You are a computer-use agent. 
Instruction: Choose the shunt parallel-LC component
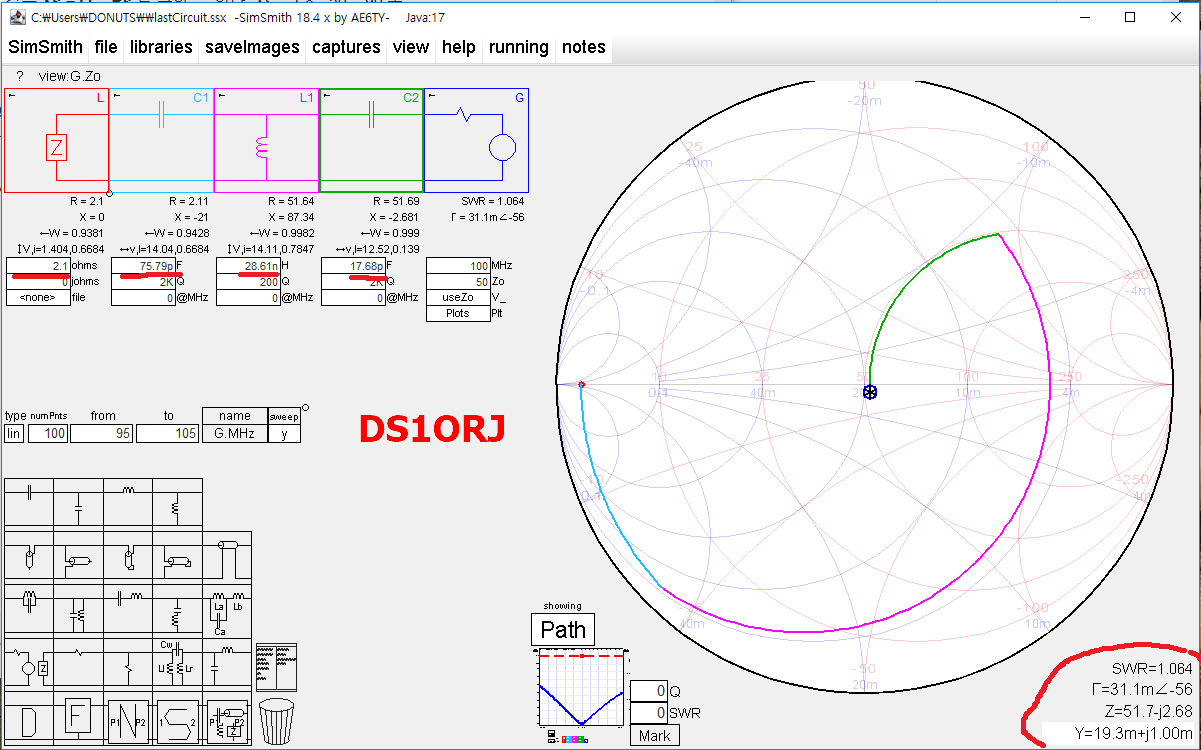click(78, 606)
